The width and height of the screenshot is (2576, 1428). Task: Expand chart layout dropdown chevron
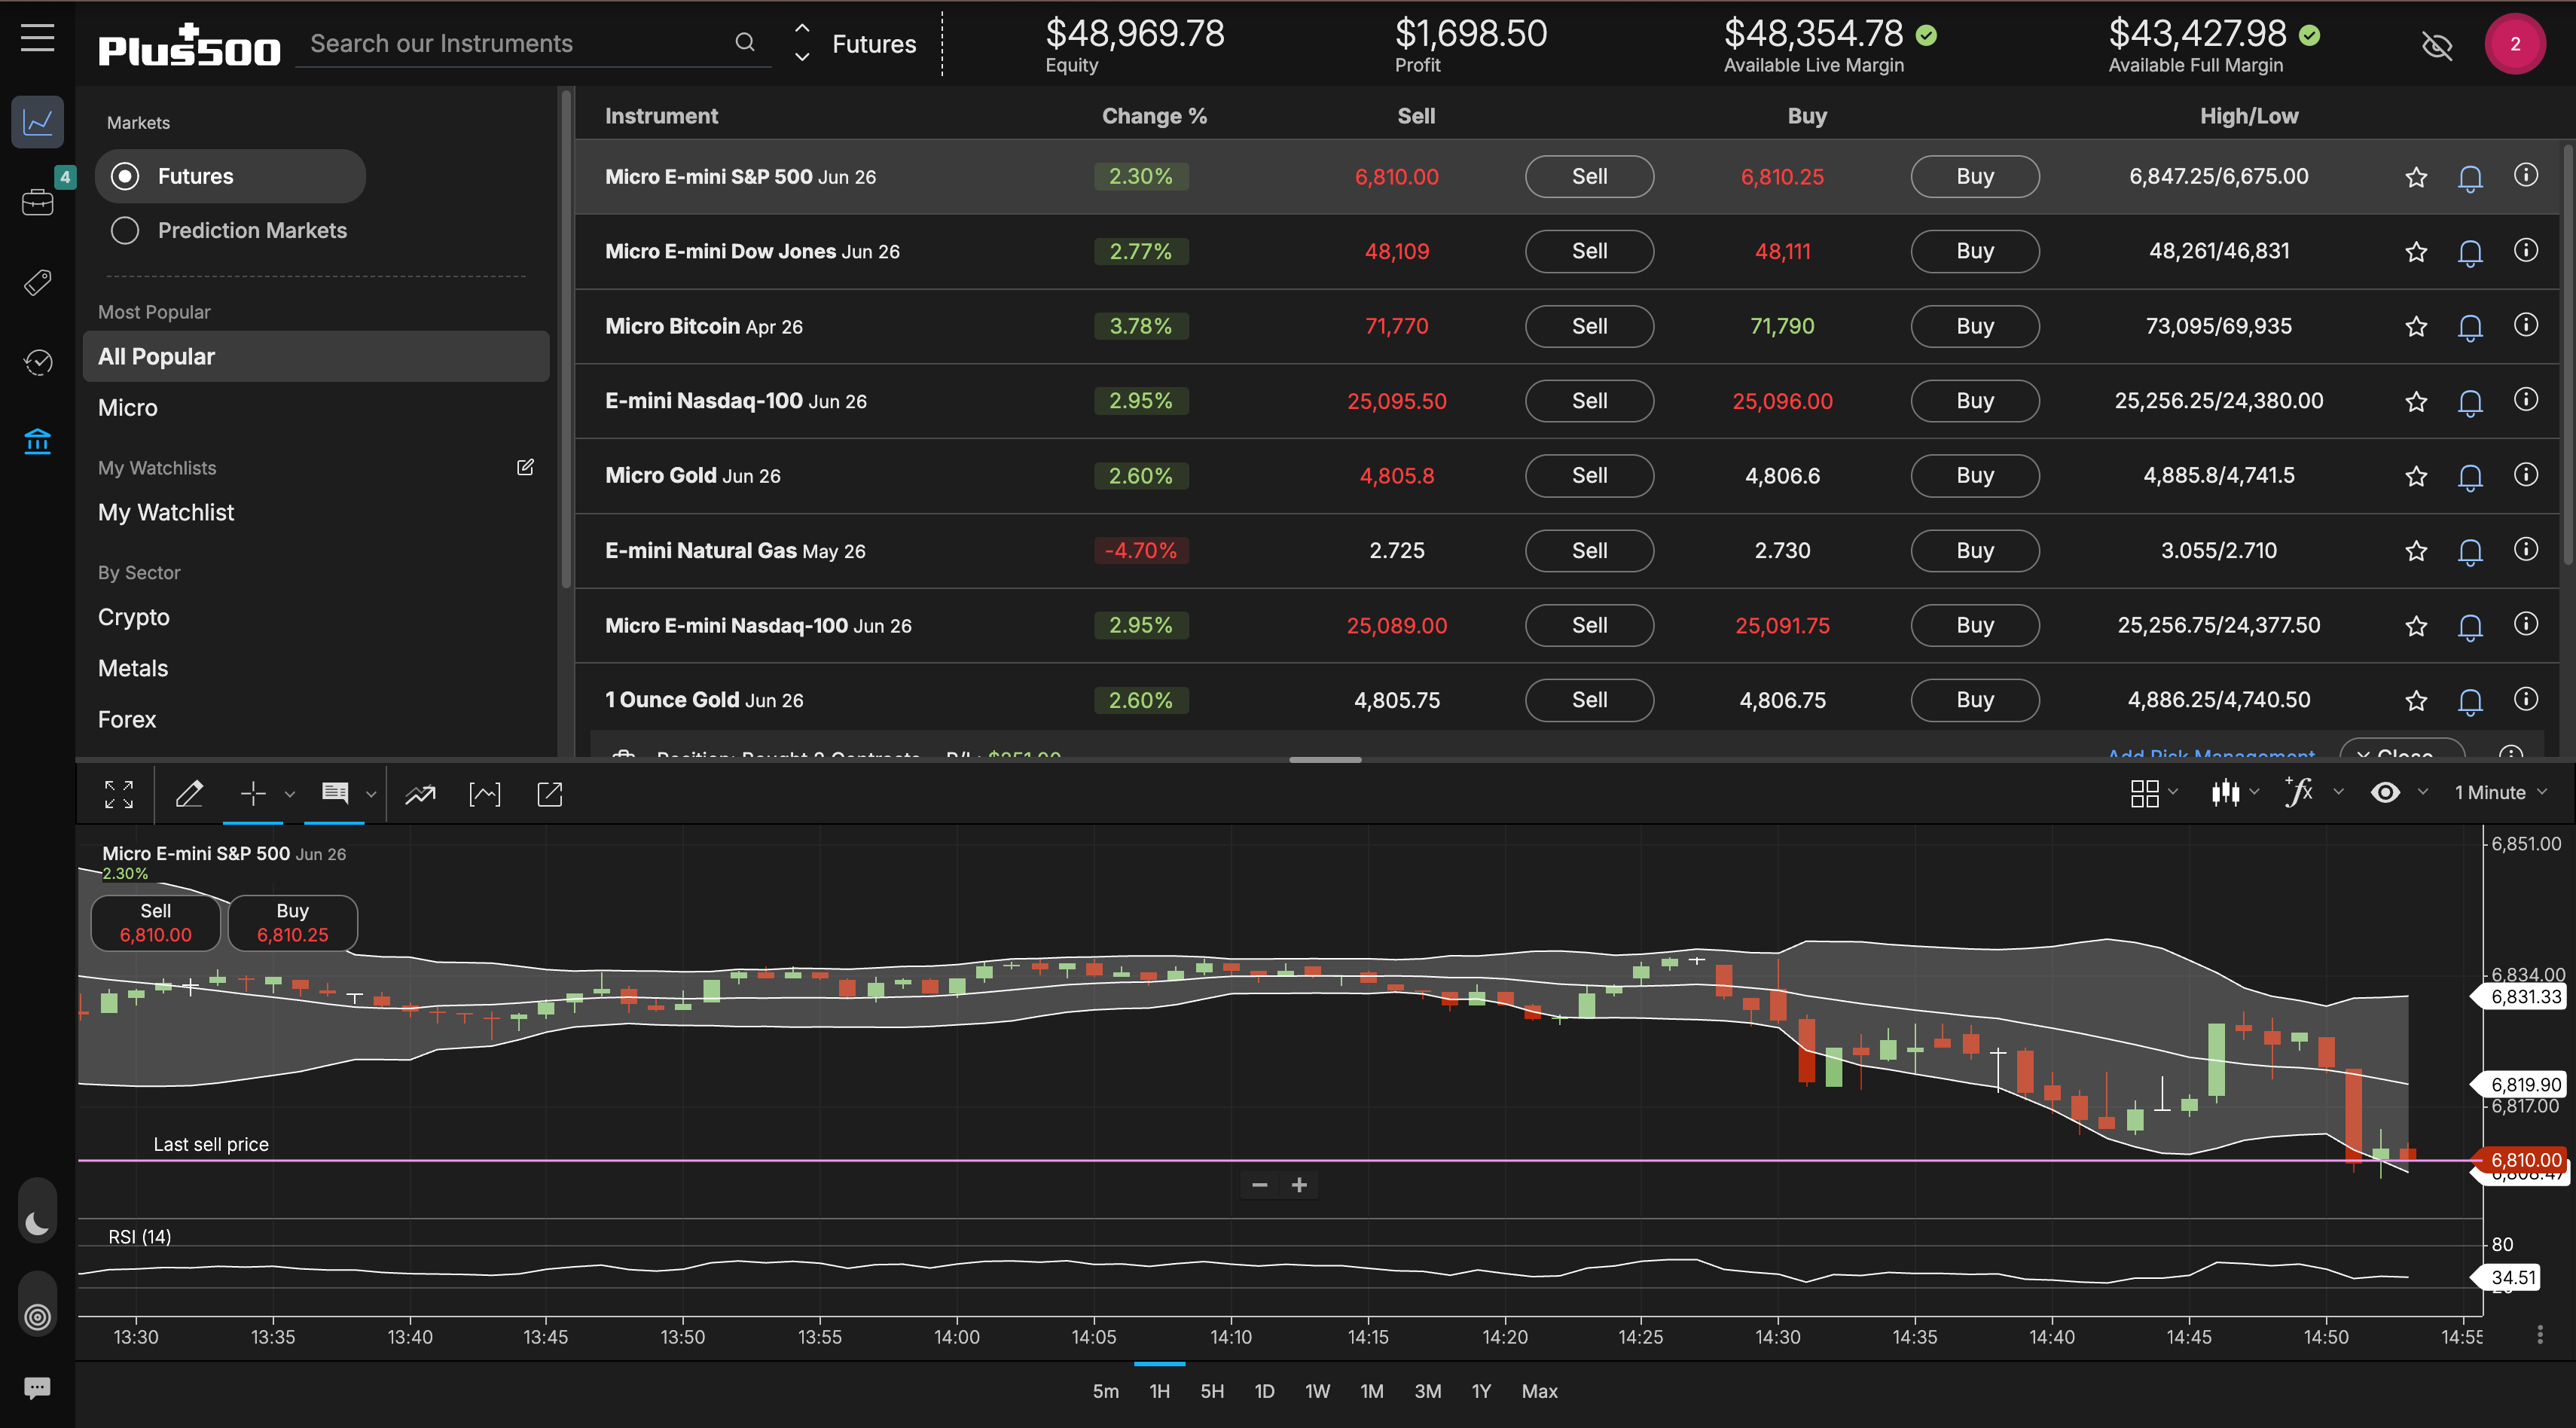[x=2173, y=792]
